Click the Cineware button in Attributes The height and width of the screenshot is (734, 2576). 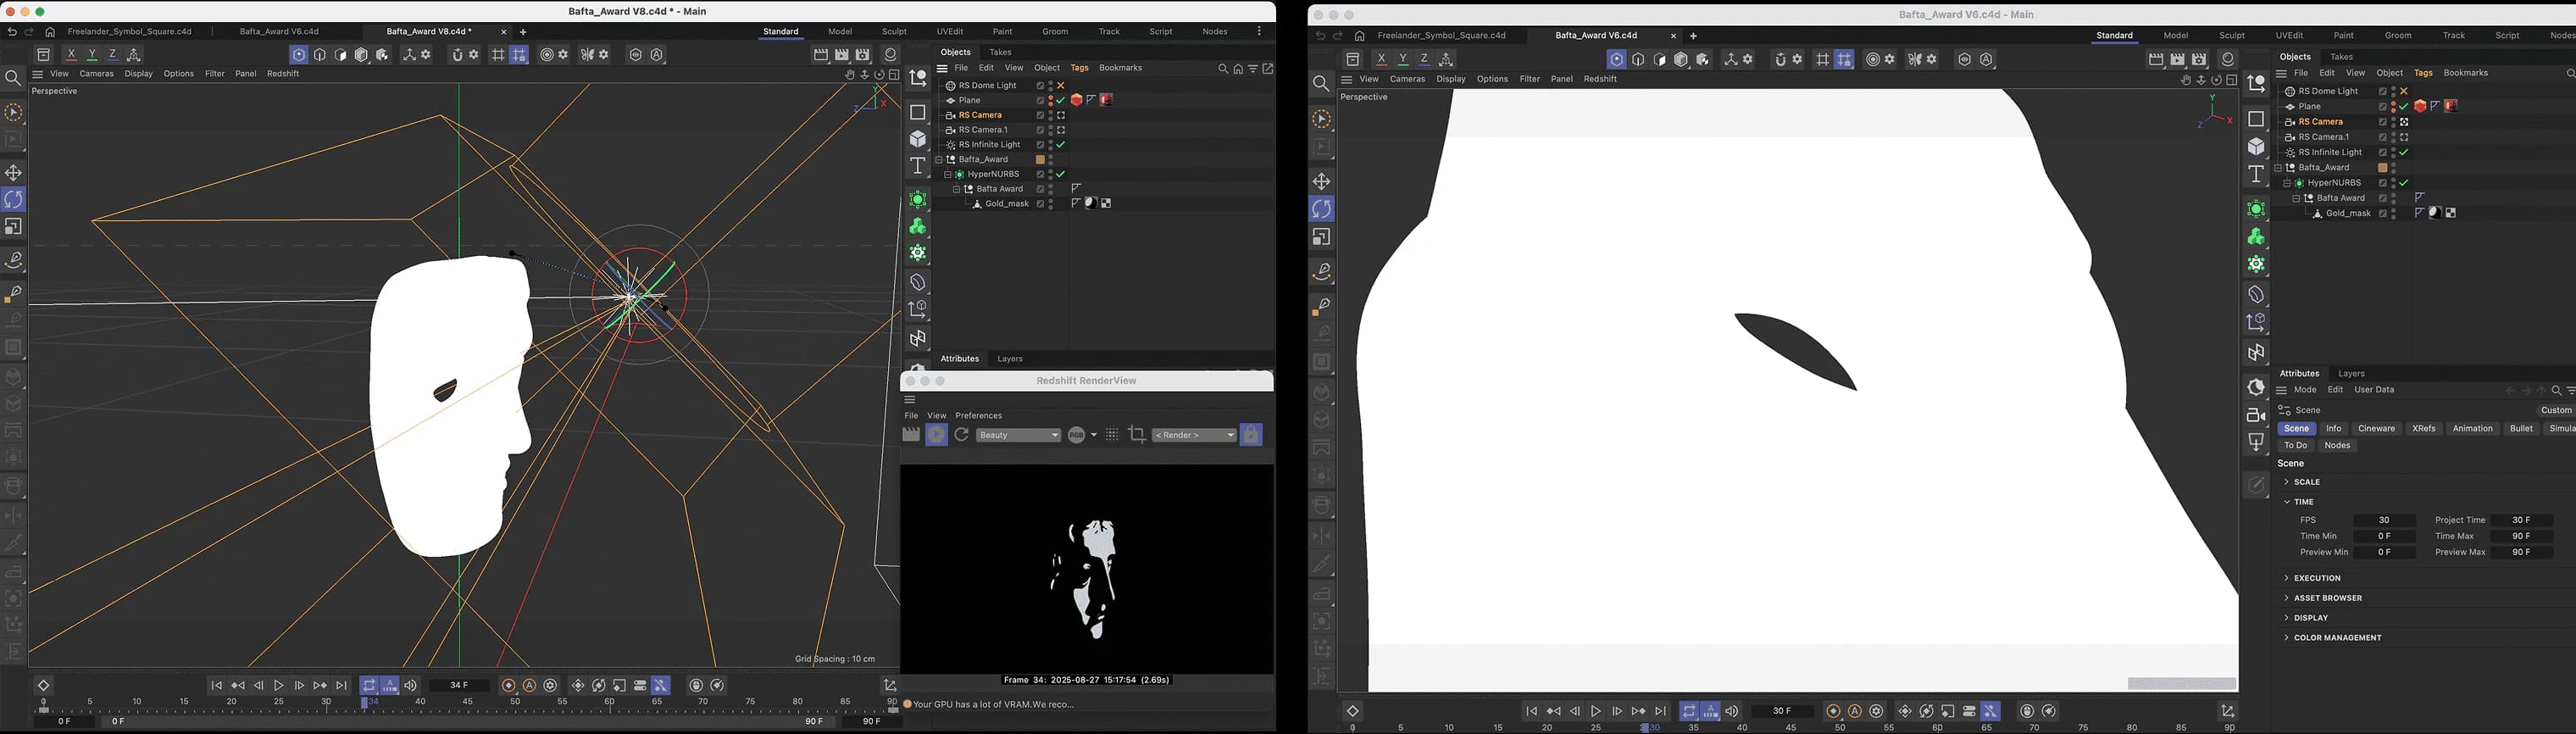coord(2376,429)
